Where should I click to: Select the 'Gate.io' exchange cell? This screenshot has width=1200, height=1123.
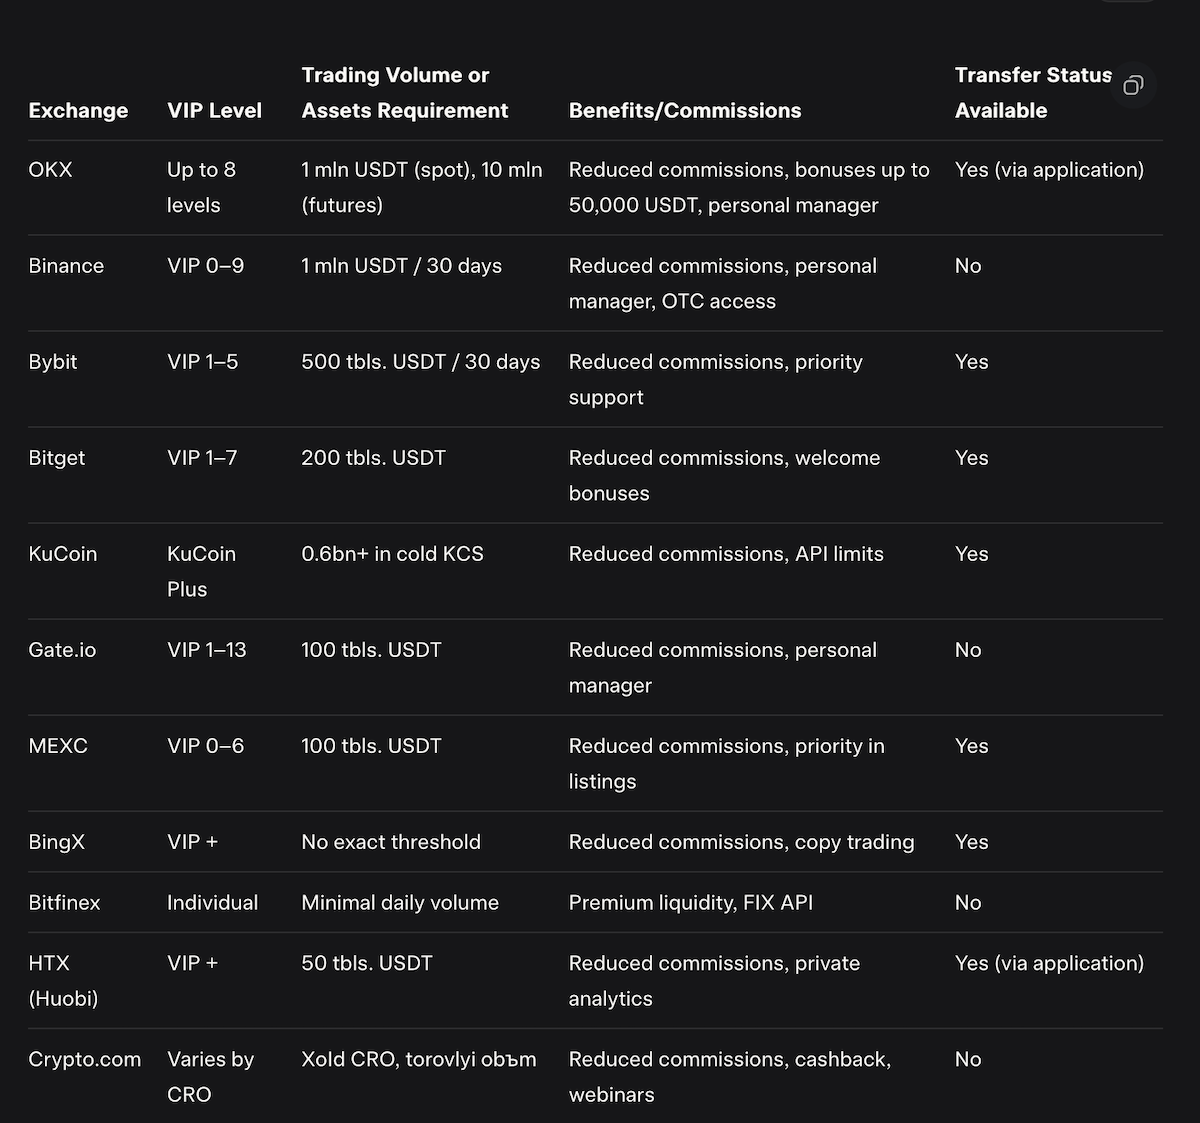click(x=62, y=650)
